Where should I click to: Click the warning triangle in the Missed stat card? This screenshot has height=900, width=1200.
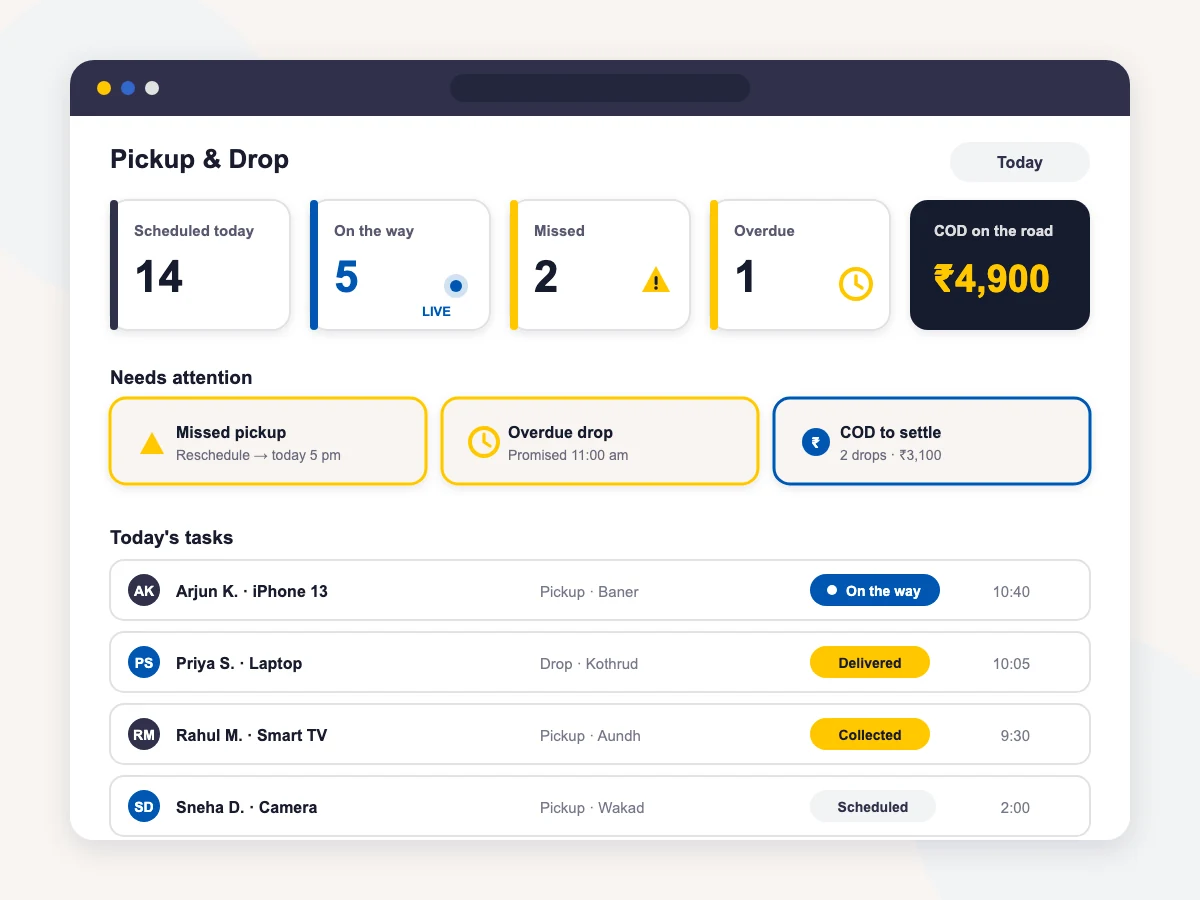pos(656,280)
